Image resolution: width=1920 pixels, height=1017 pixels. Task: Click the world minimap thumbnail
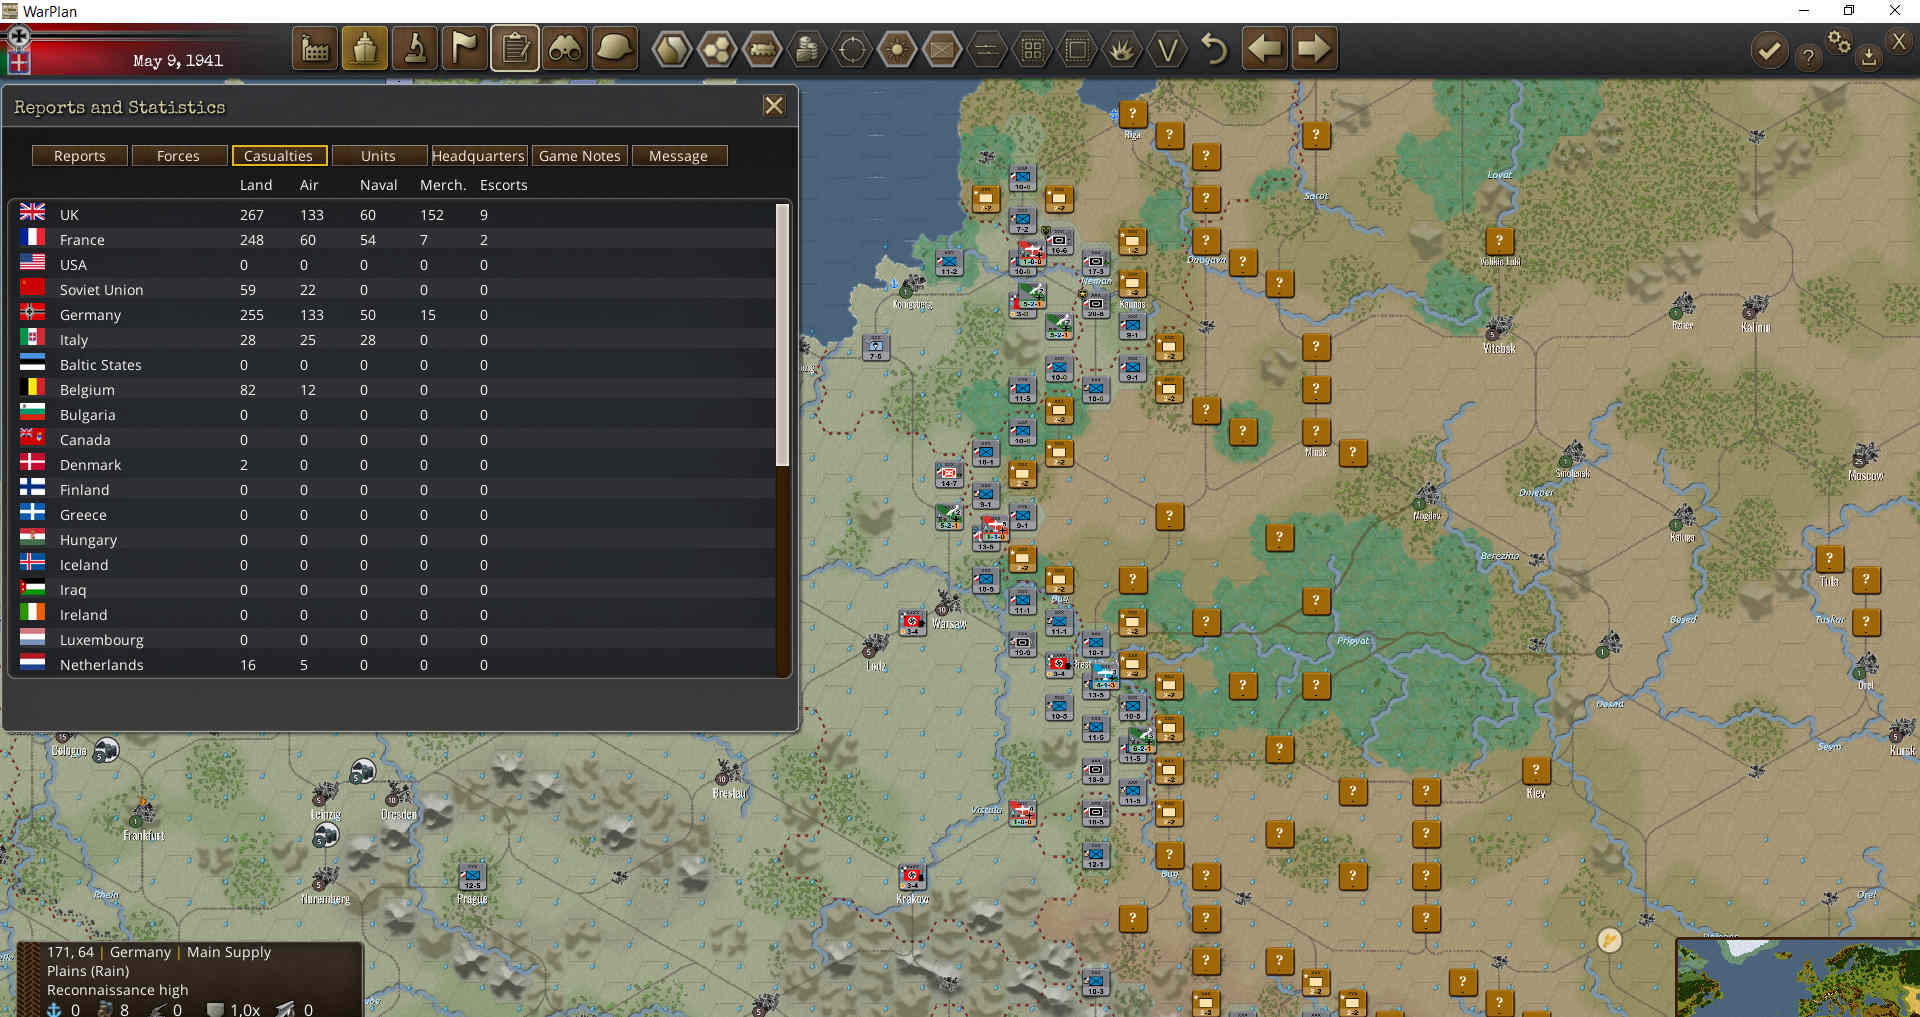click(x=1798, y=978)
